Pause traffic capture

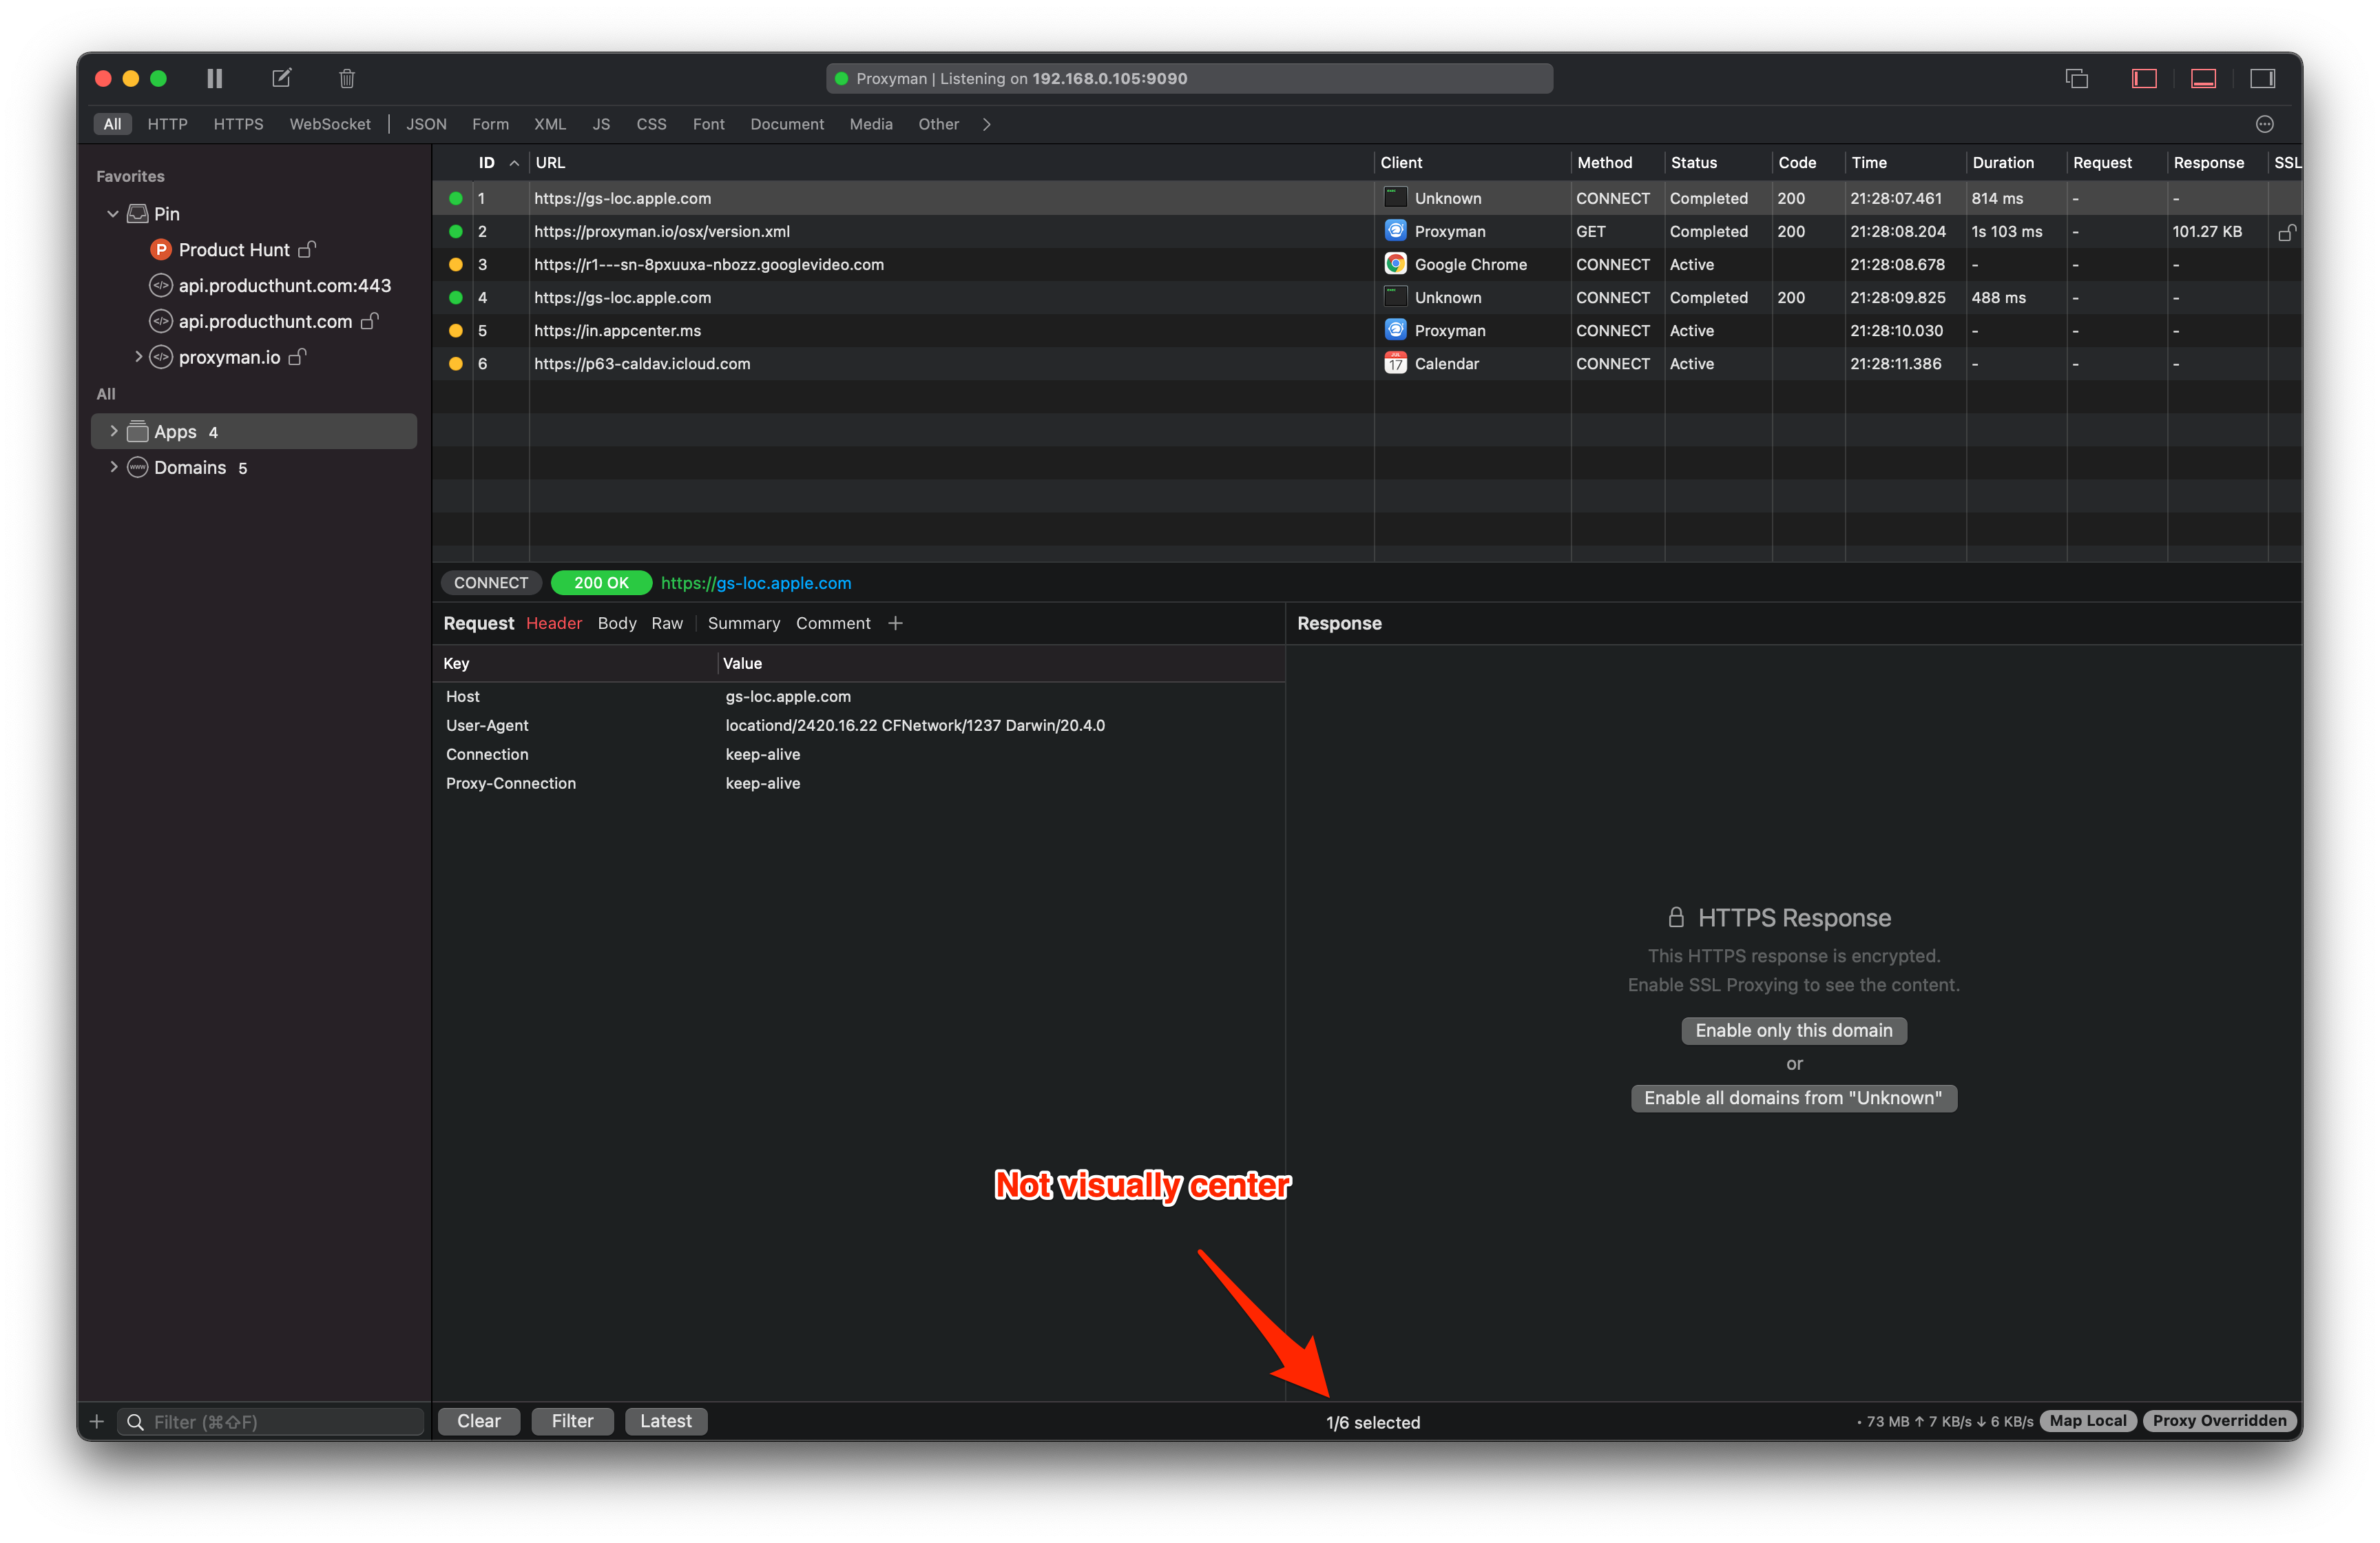pyautogui.click(x=214, y=78)
